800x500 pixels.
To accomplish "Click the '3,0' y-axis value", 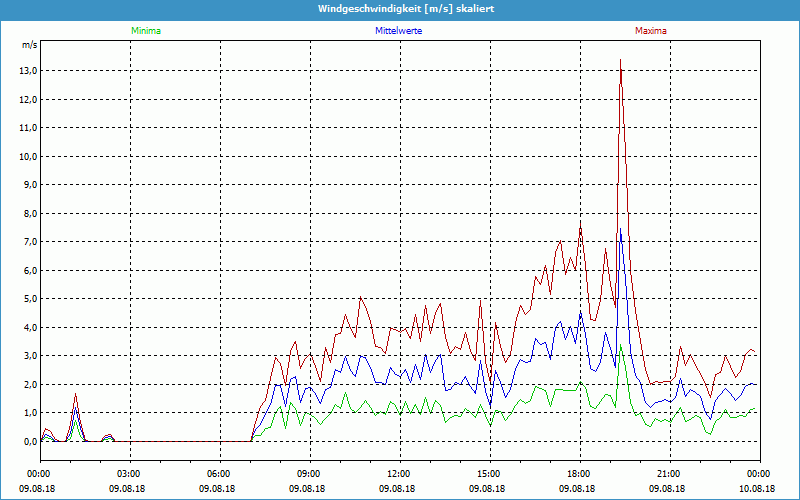I will tap(31, 356).
